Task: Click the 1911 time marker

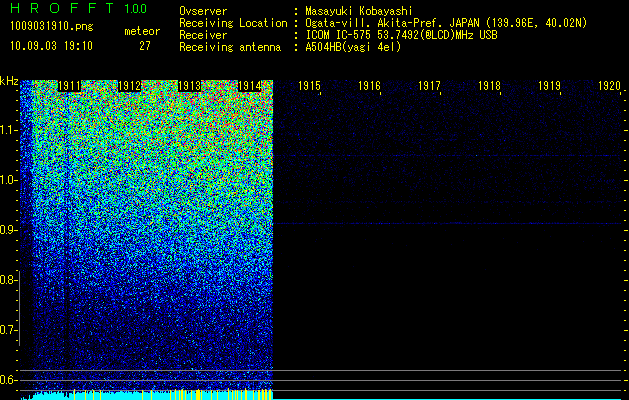Action: pyautogui.click(x=69, y=86)
